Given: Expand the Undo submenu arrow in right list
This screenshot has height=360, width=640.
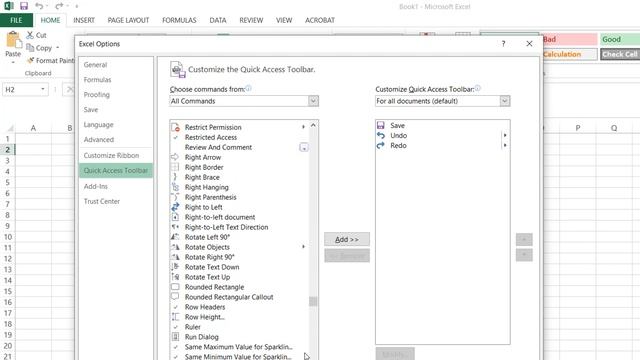Looking at the screenshot, I should (505, 136).
